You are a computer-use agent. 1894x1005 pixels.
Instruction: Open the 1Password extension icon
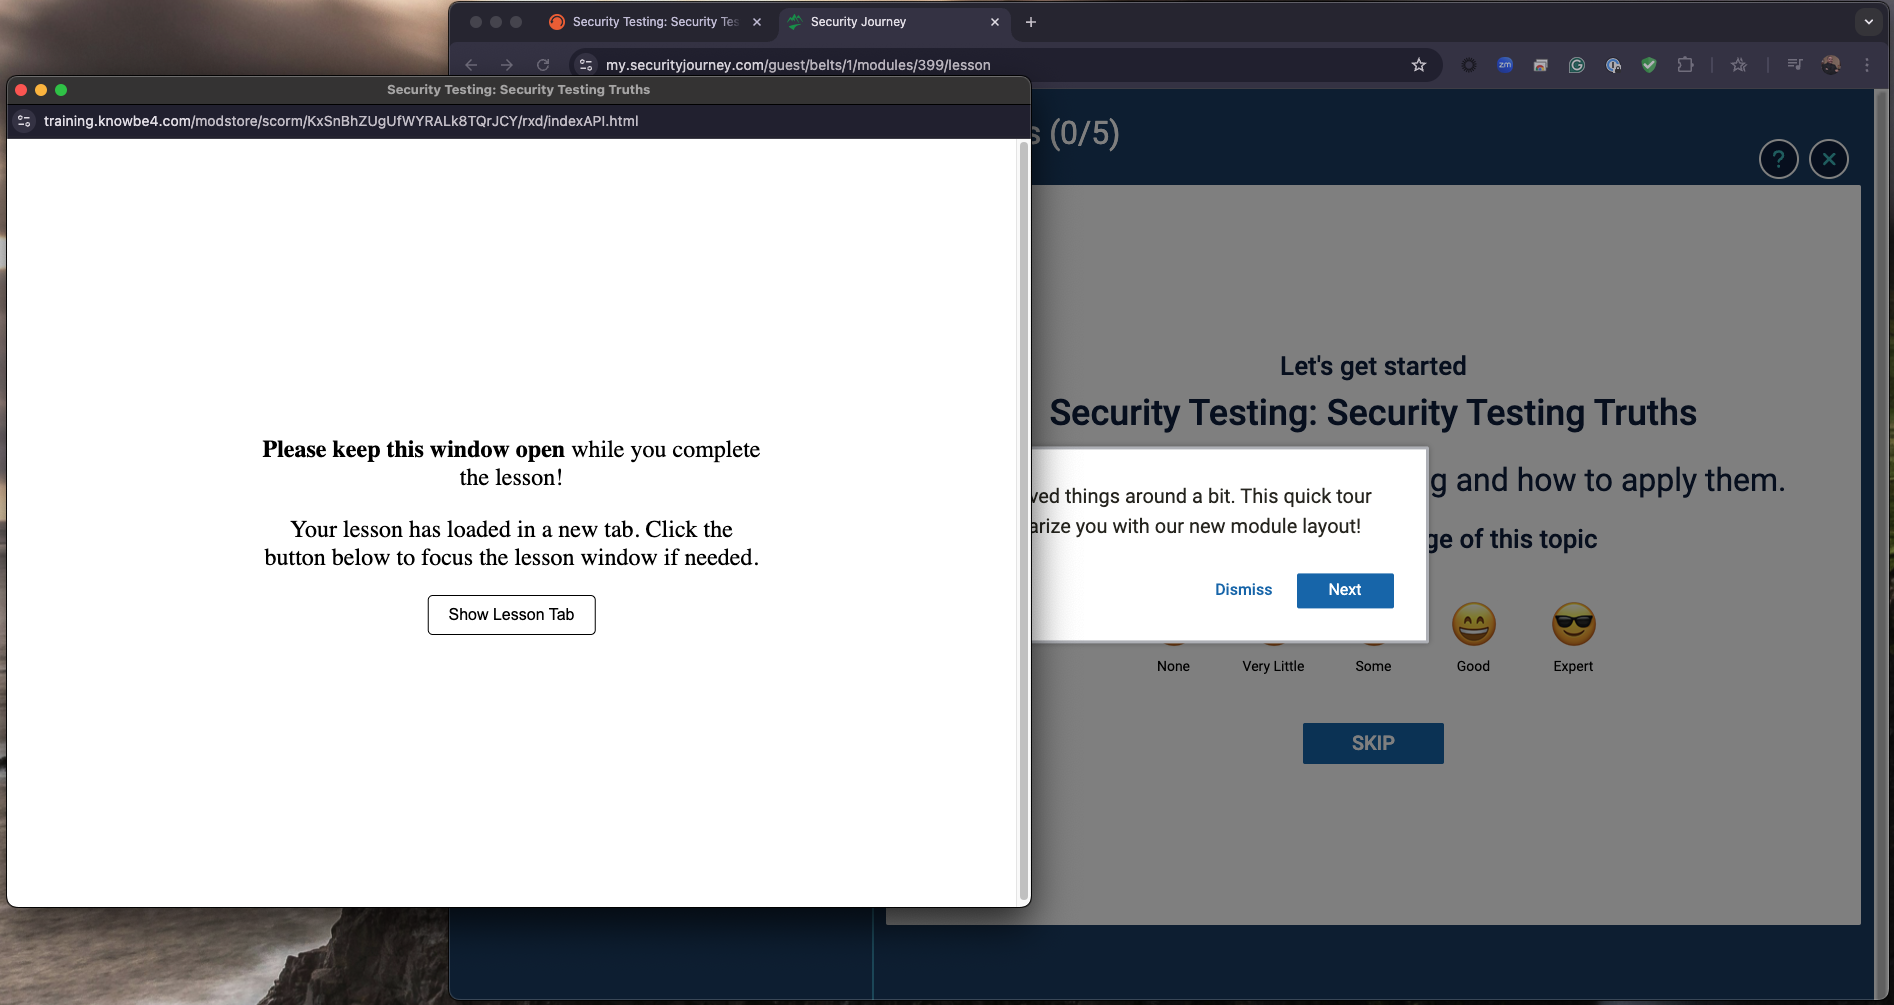(1613, 64)
